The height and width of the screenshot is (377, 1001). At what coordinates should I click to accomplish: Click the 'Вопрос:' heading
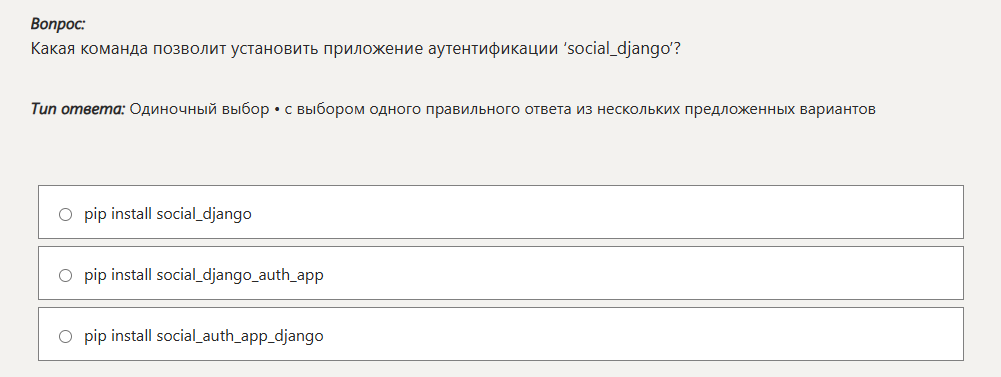pyautogui.click(x=57, y=24)
